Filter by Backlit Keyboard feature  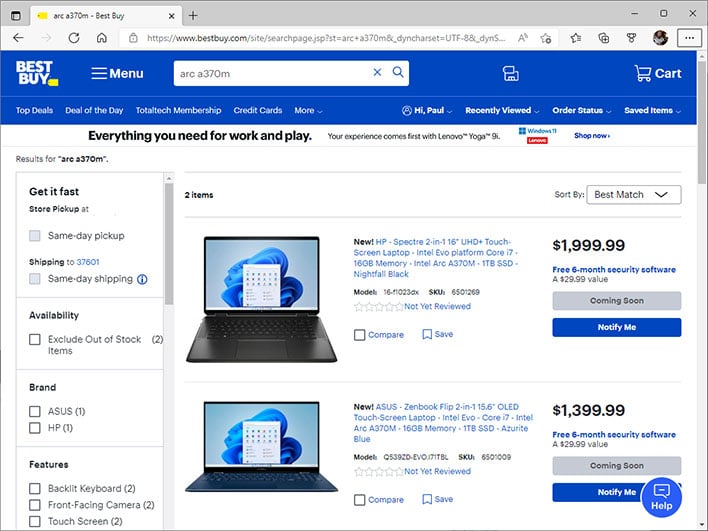[35, 489]
